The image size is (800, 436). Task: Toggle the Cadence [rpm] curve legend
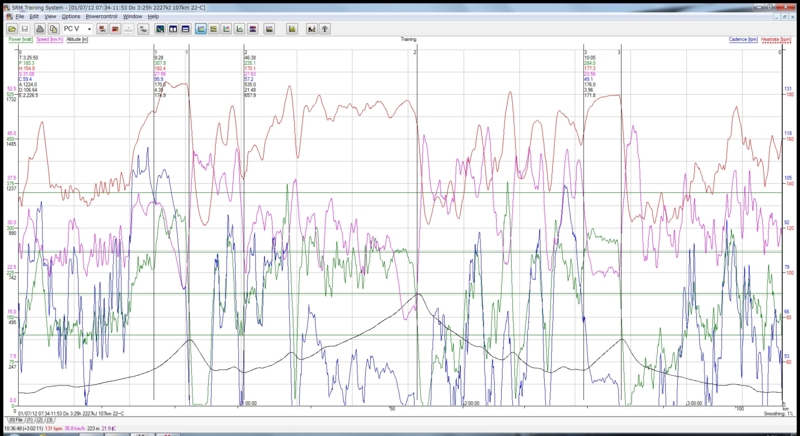[x=743, y=40]
